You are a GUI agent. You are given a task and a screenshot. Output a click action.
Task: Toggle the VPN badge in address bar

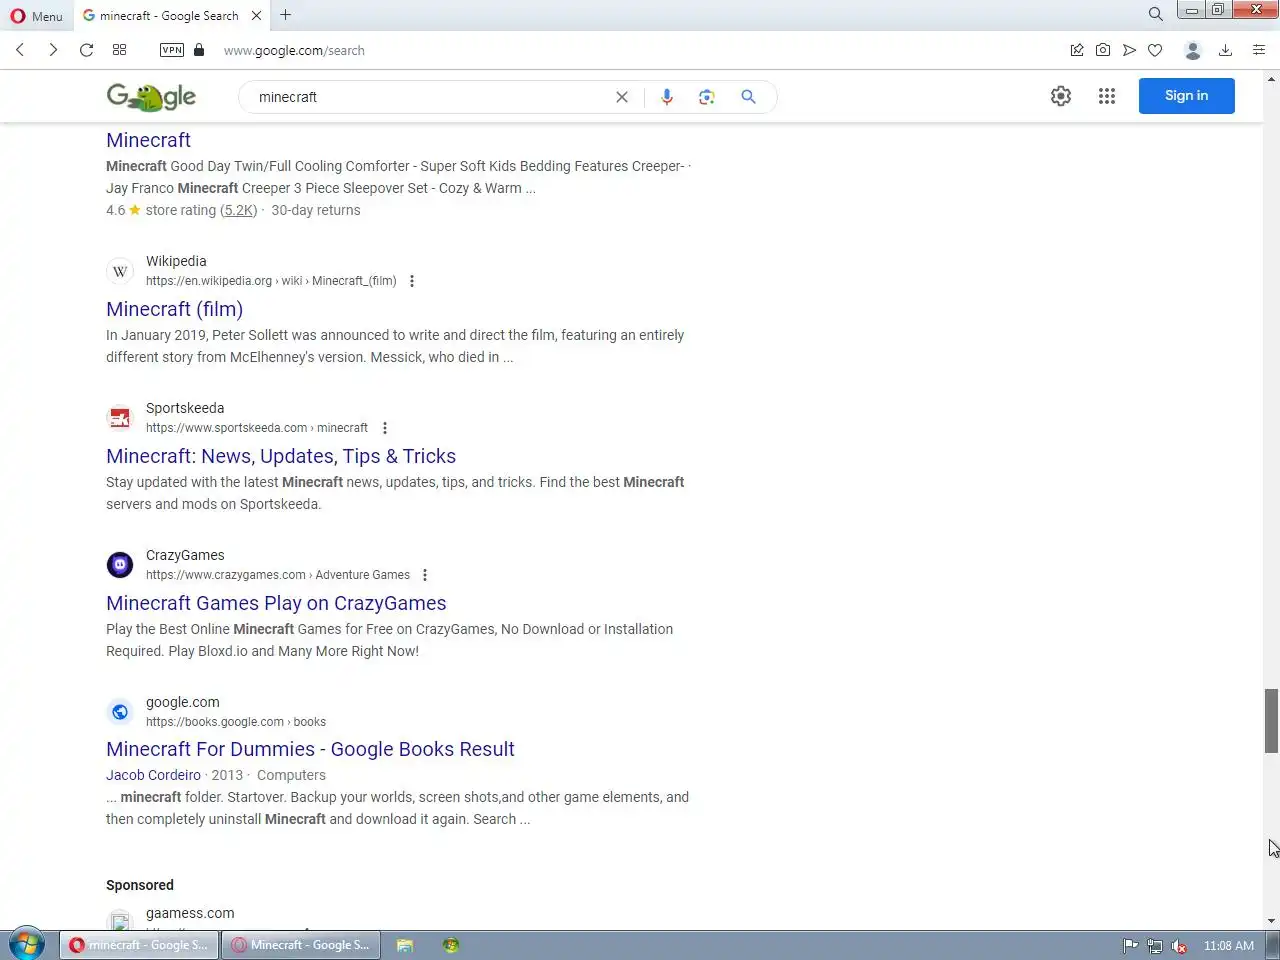(x=172, y=50)
